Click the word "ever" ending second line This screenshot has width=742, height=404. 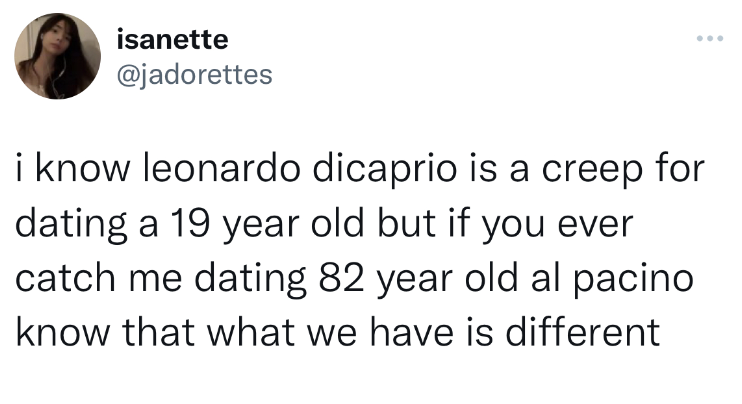(596, 226)
